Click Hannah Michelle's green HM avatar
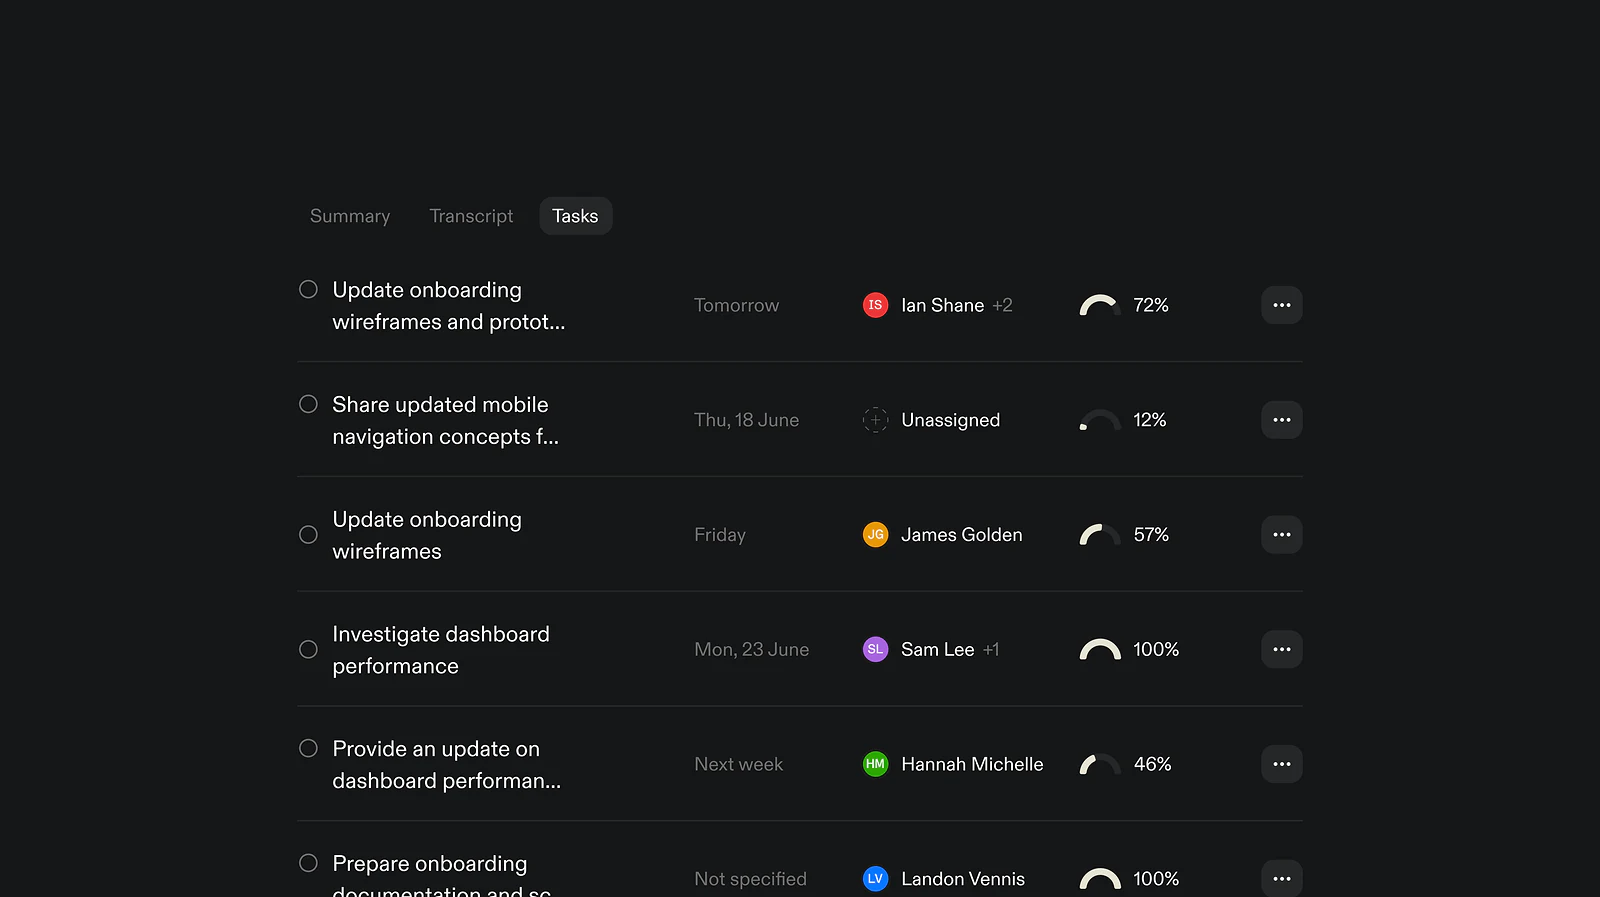This screenshot has height=897, width=1600. click(875, 764)
